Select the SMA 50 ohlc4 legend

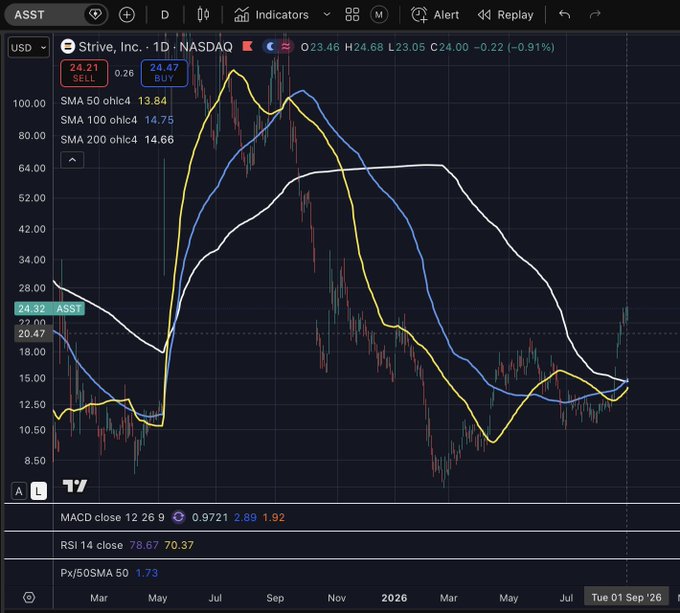coord(95,101)
